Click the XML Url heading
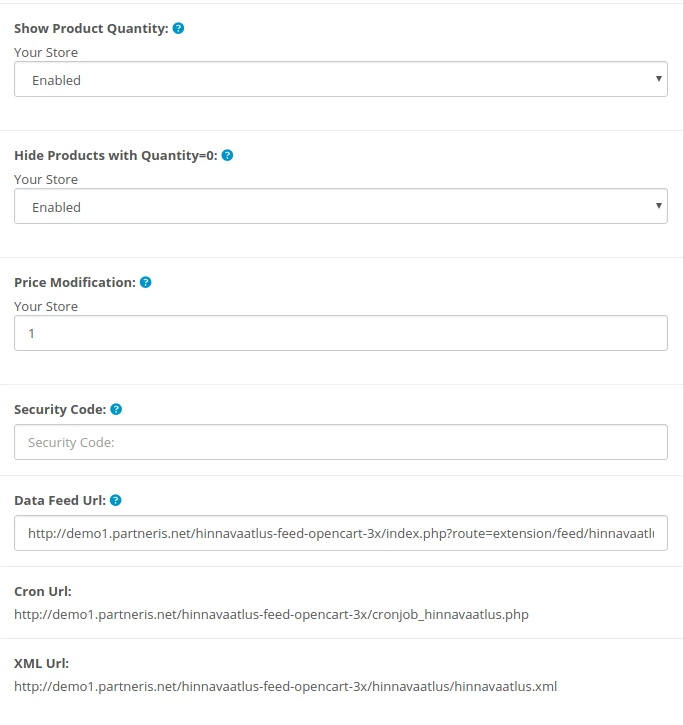684x725 pixels. tap(41, 664)
